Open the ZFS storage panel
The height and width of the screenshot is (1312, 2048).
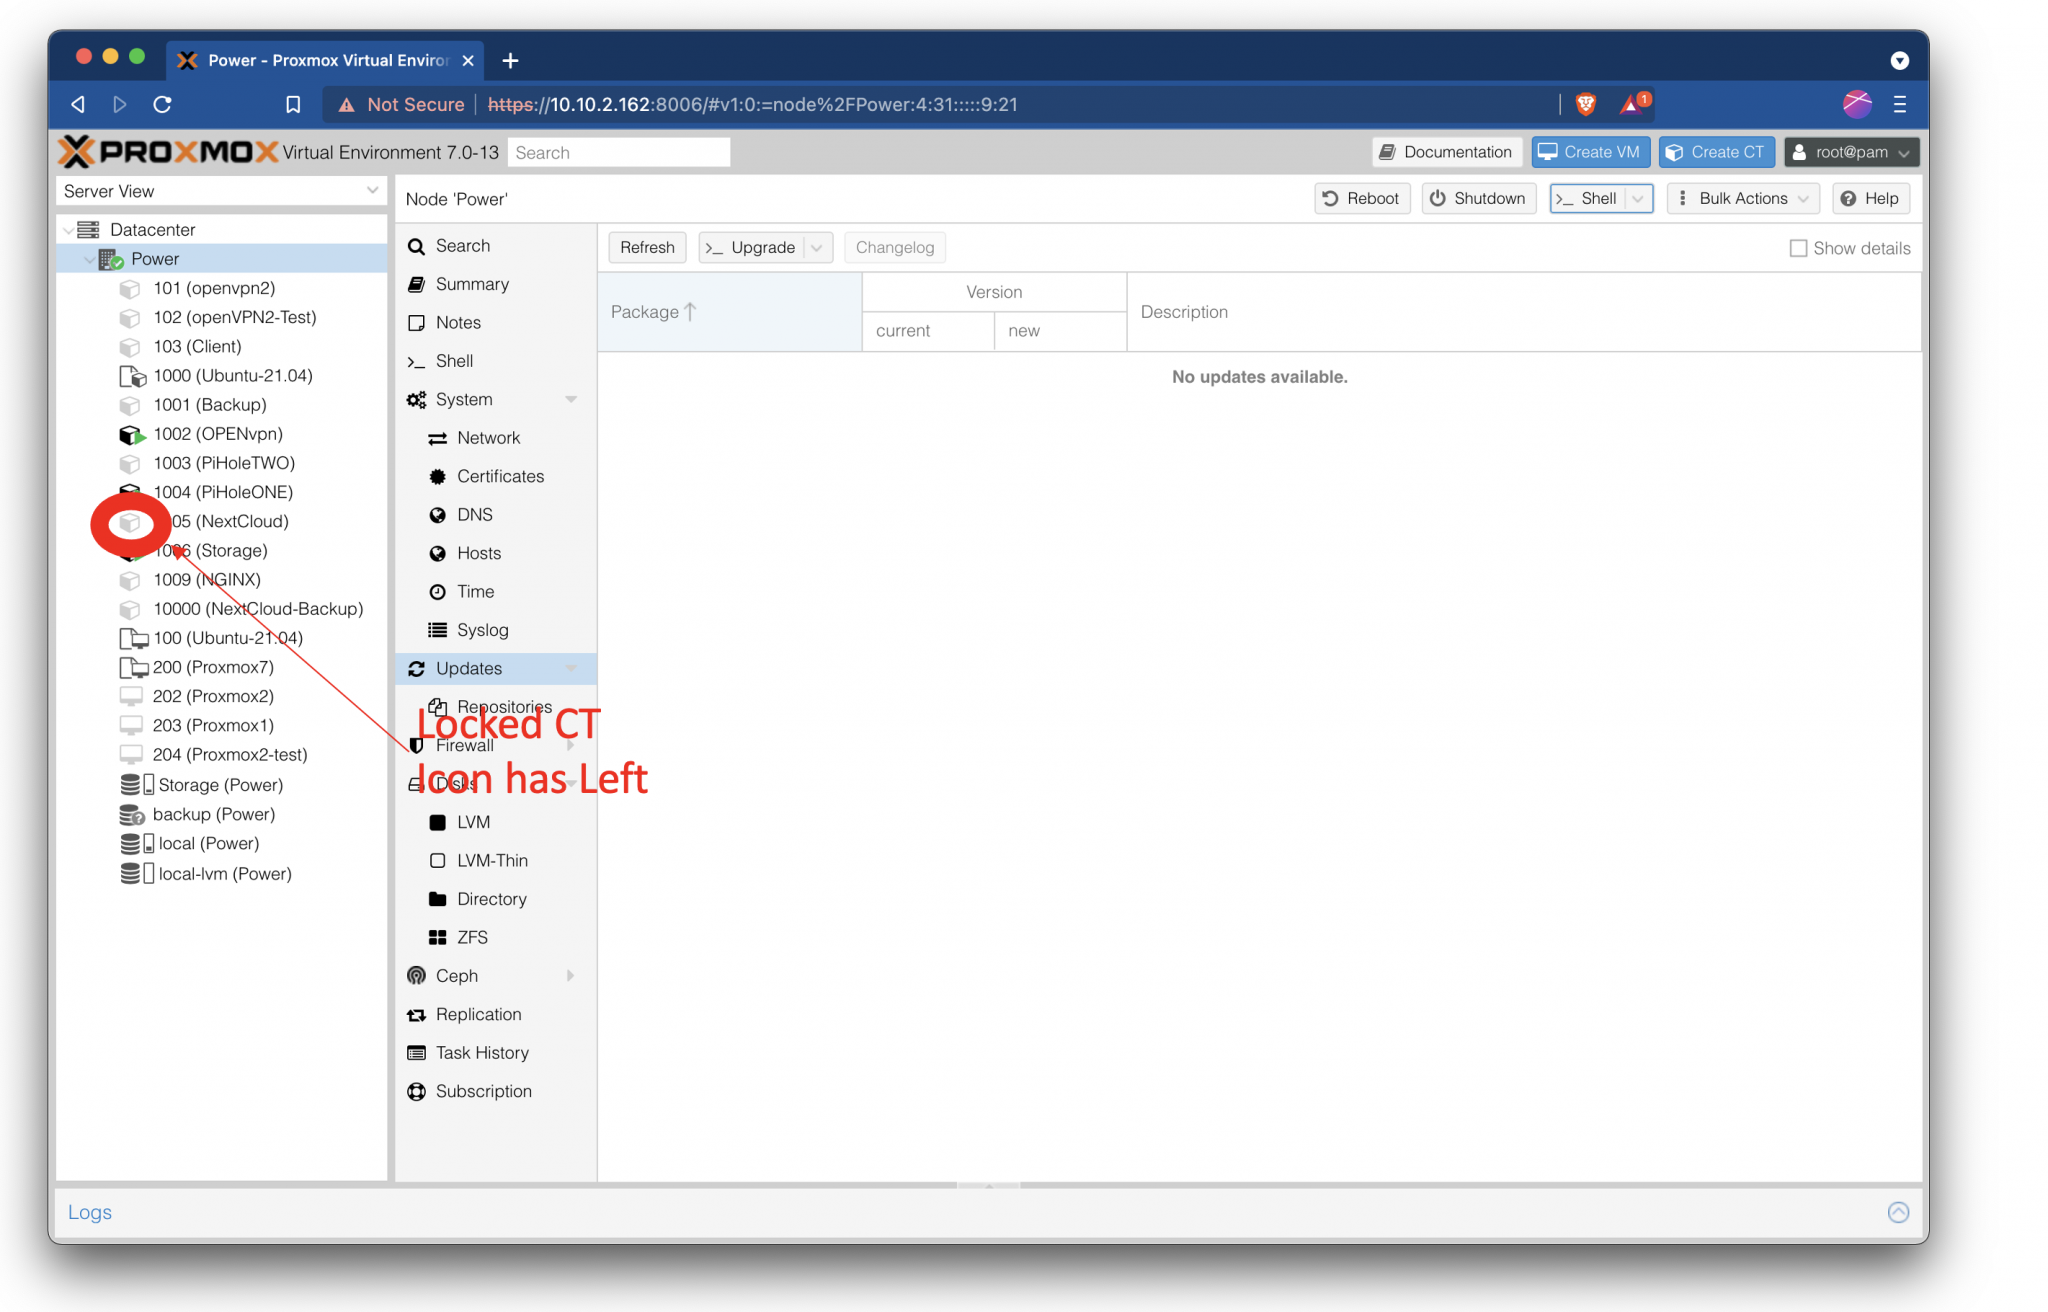pos(470,937)
